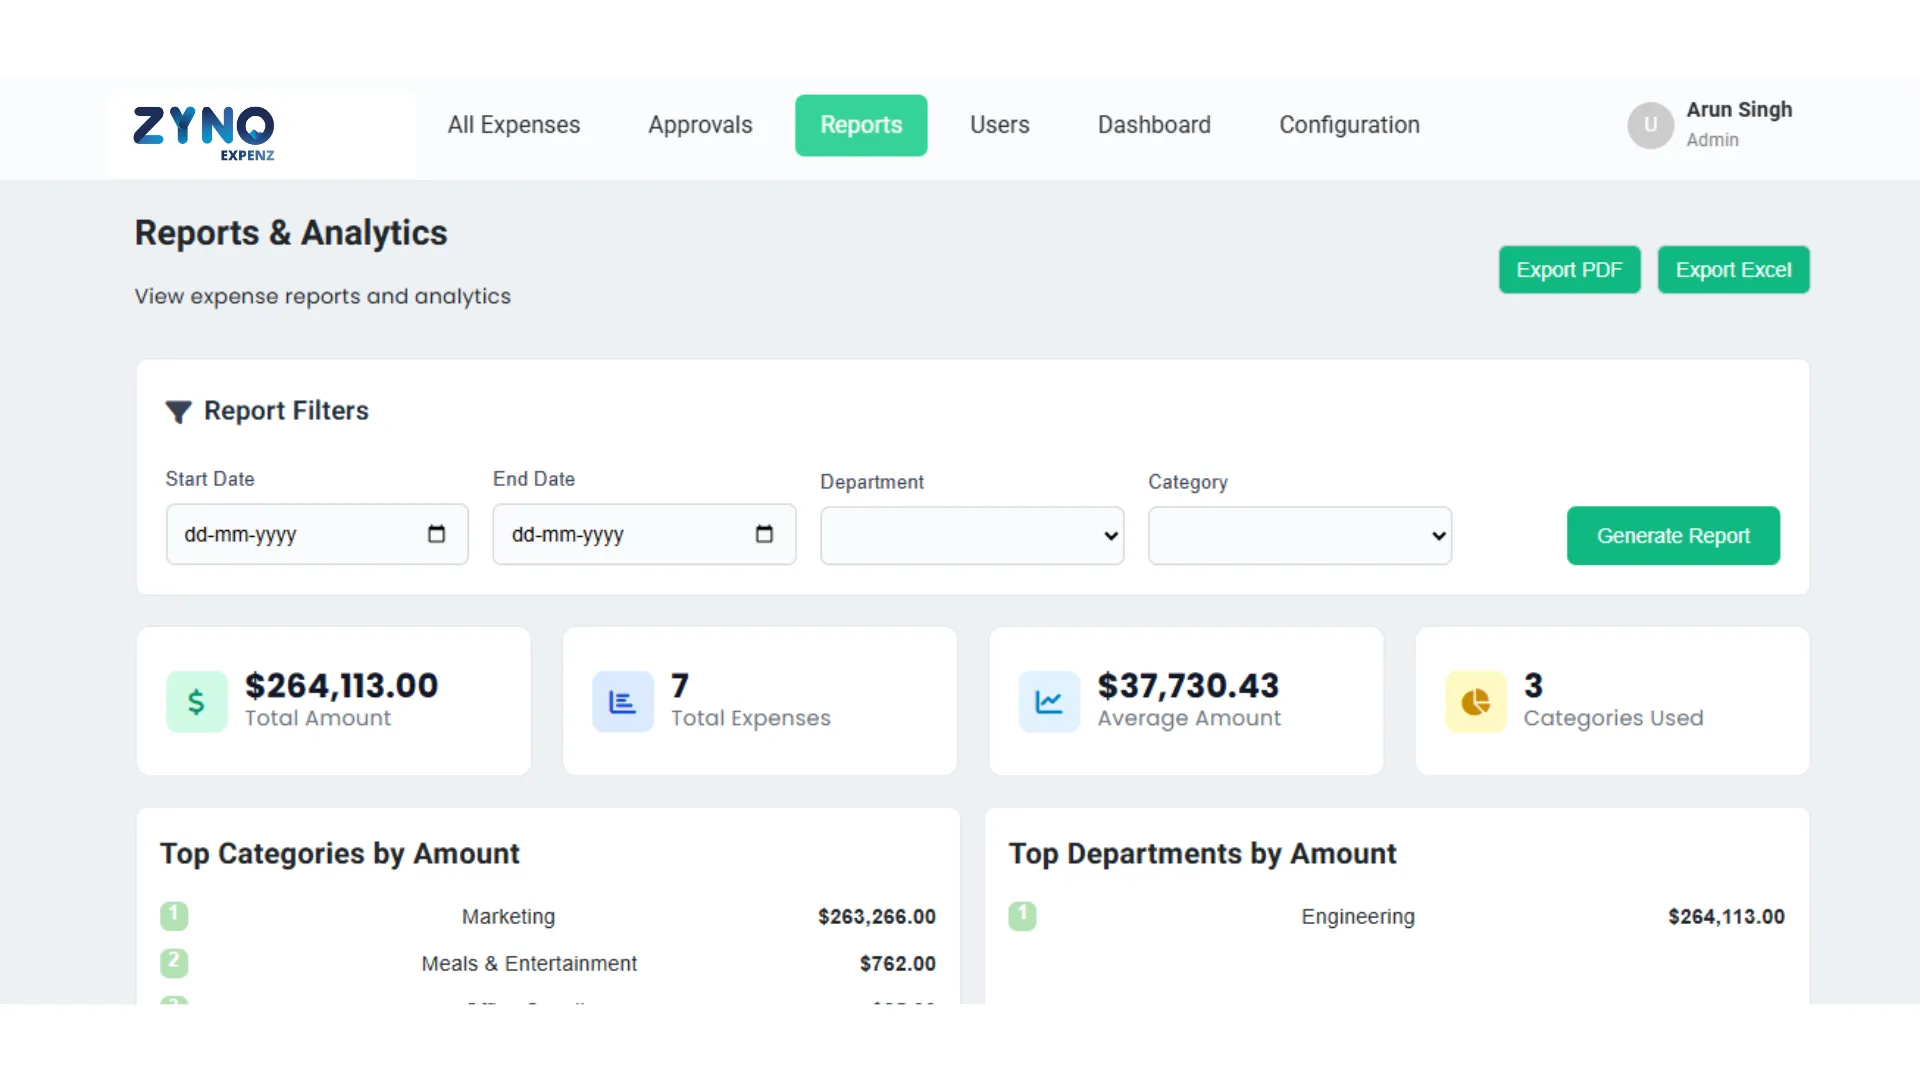
Task: Open the End Date calendar picker icon
Action: pos(764,534)
